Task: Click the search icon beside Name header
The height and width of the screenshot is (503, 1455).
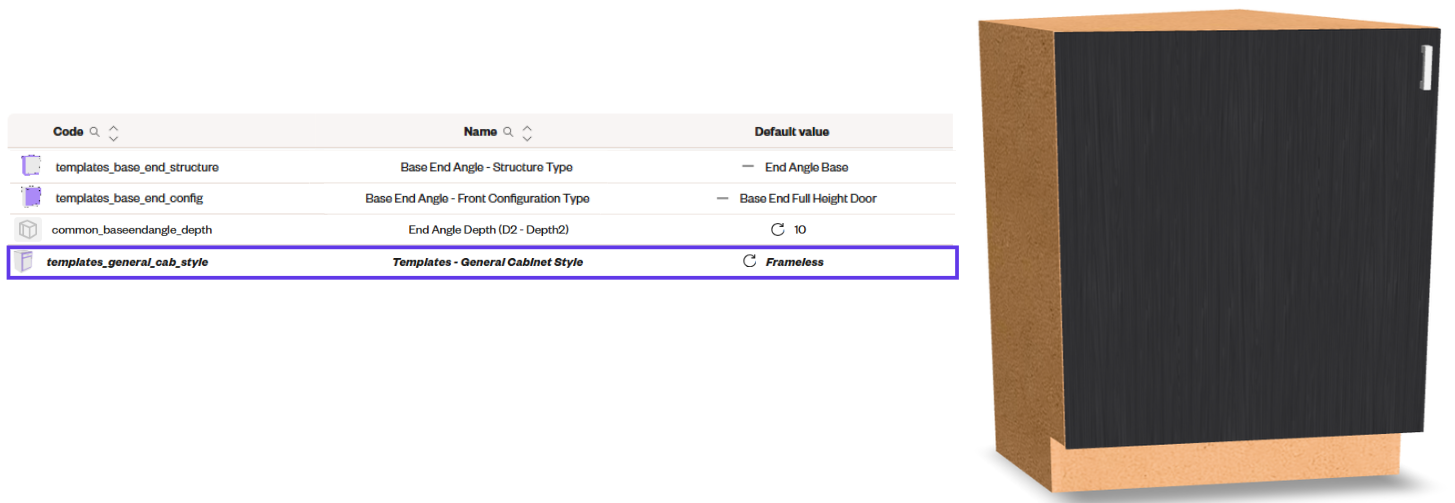Action: pos(508,132)
